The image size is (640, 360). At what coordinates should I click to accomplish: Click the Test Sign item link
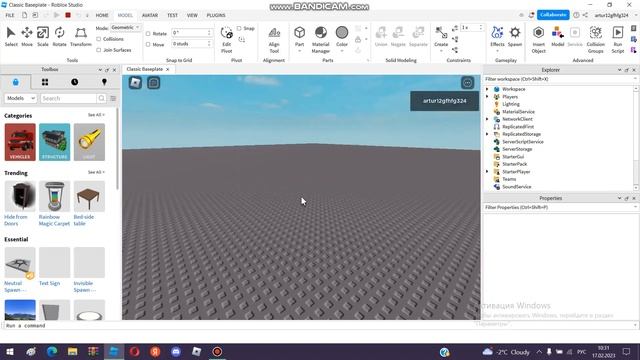pos(49,283)
